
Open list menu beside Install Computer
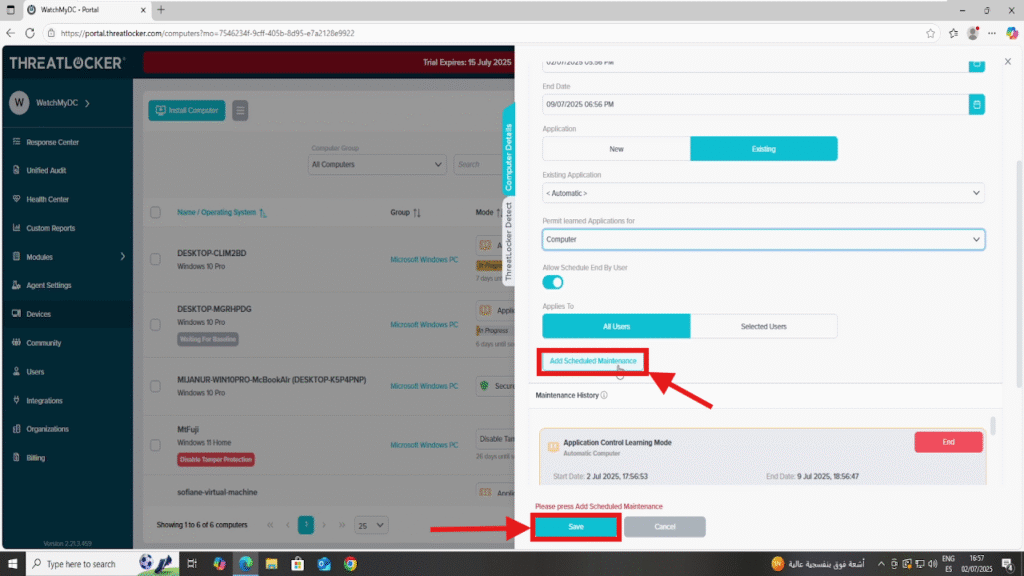click(240, 110)
